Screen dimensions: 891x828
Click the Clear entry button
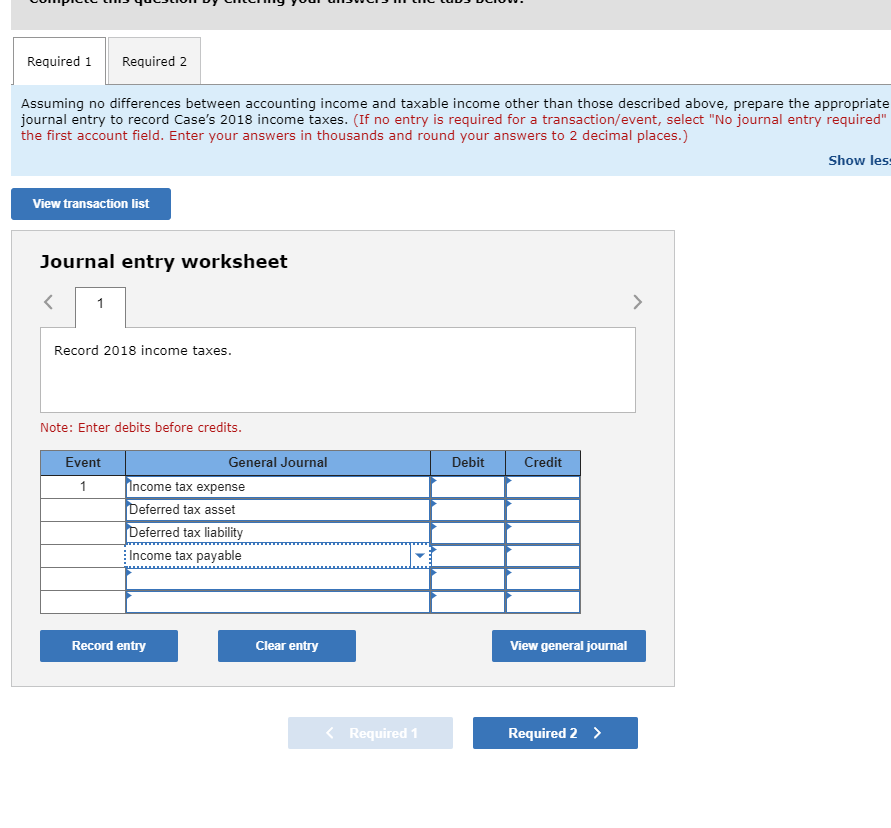pos(286,645)
